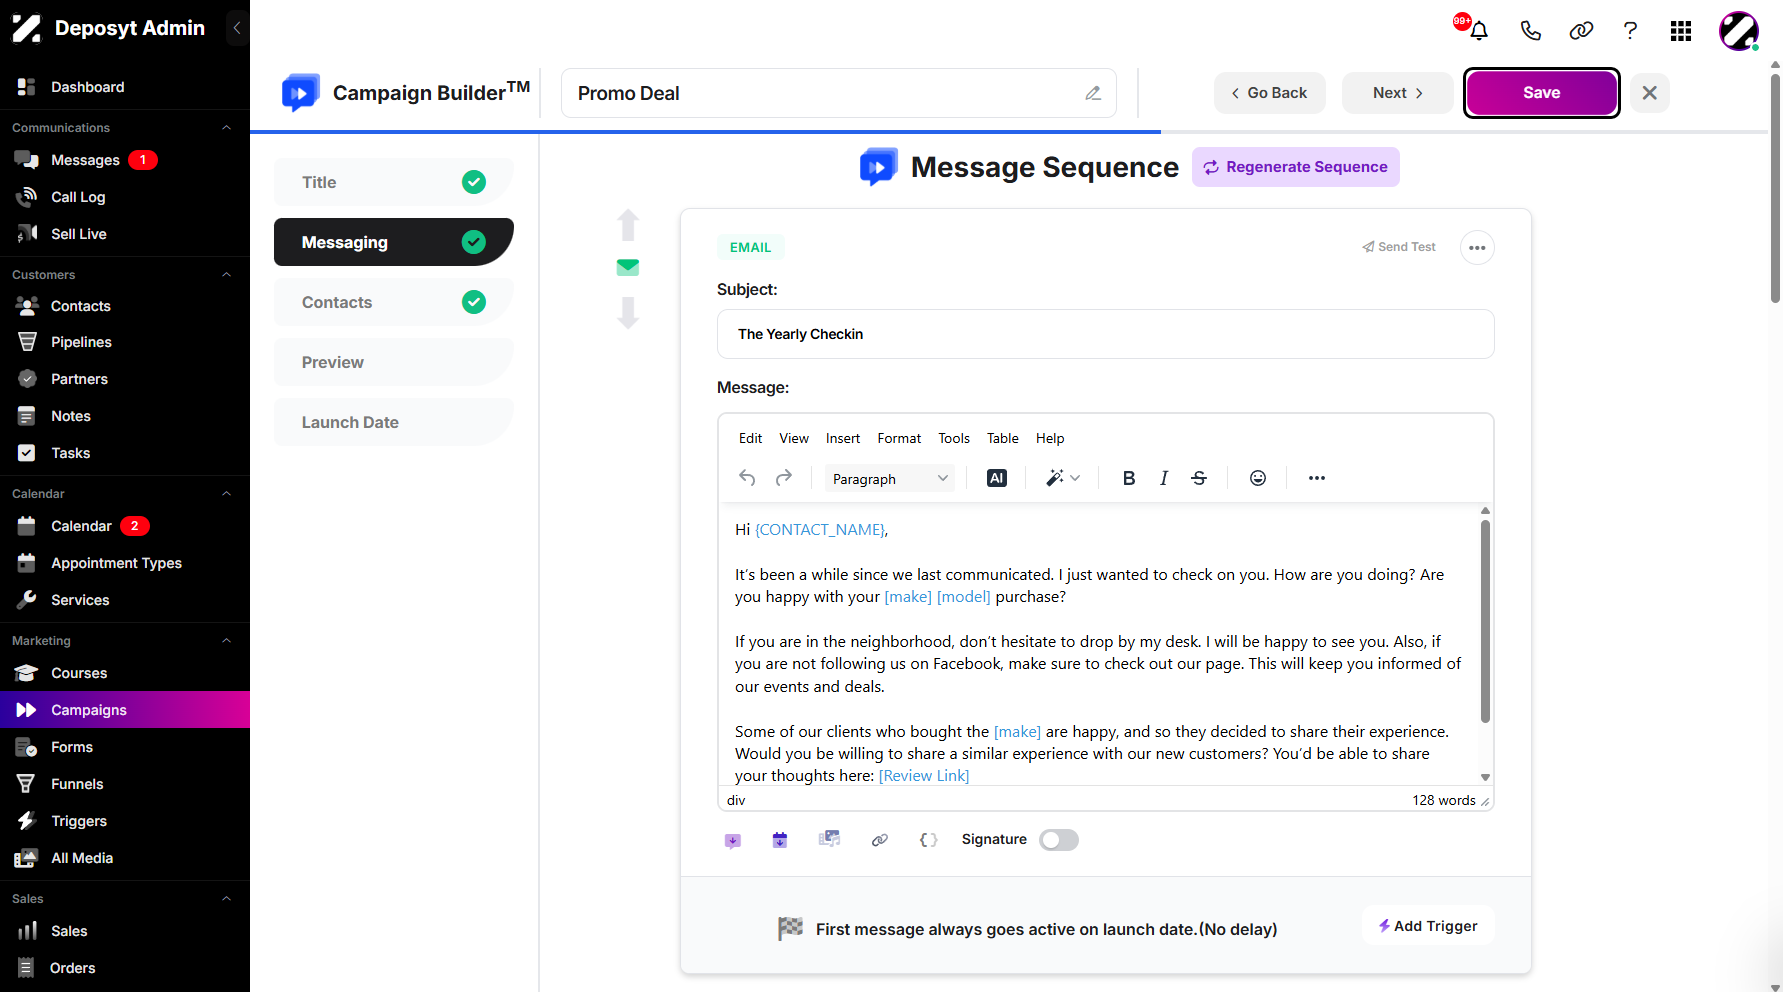This screenshot has width=1783, height=992.
Task: Click the Regenerate Sequence button
Action: tap(1295, 167)
